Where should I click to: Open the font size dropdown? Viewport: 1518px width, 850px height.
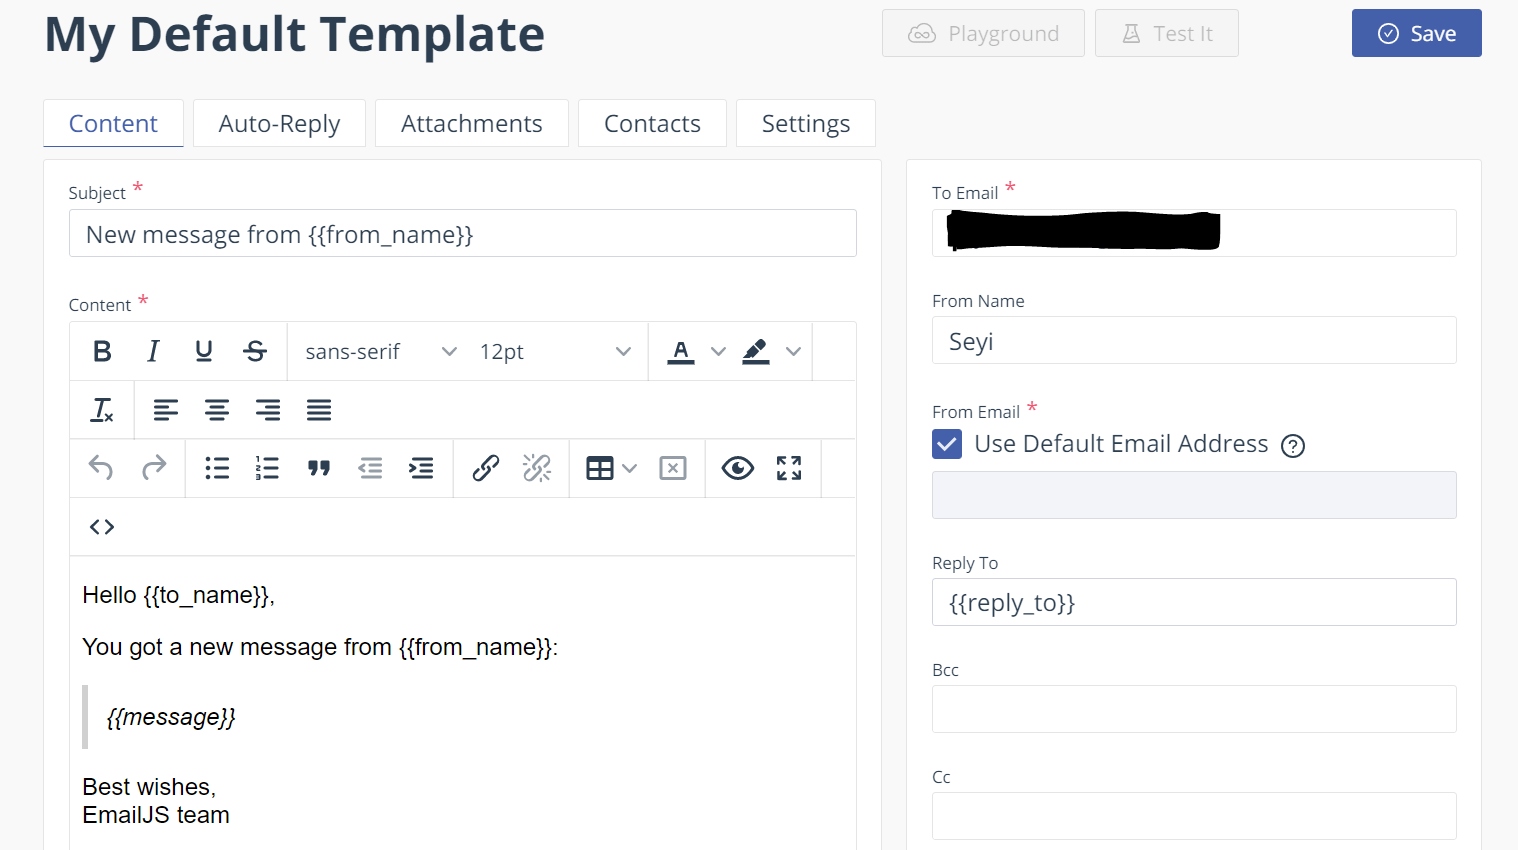pos(555,351)
